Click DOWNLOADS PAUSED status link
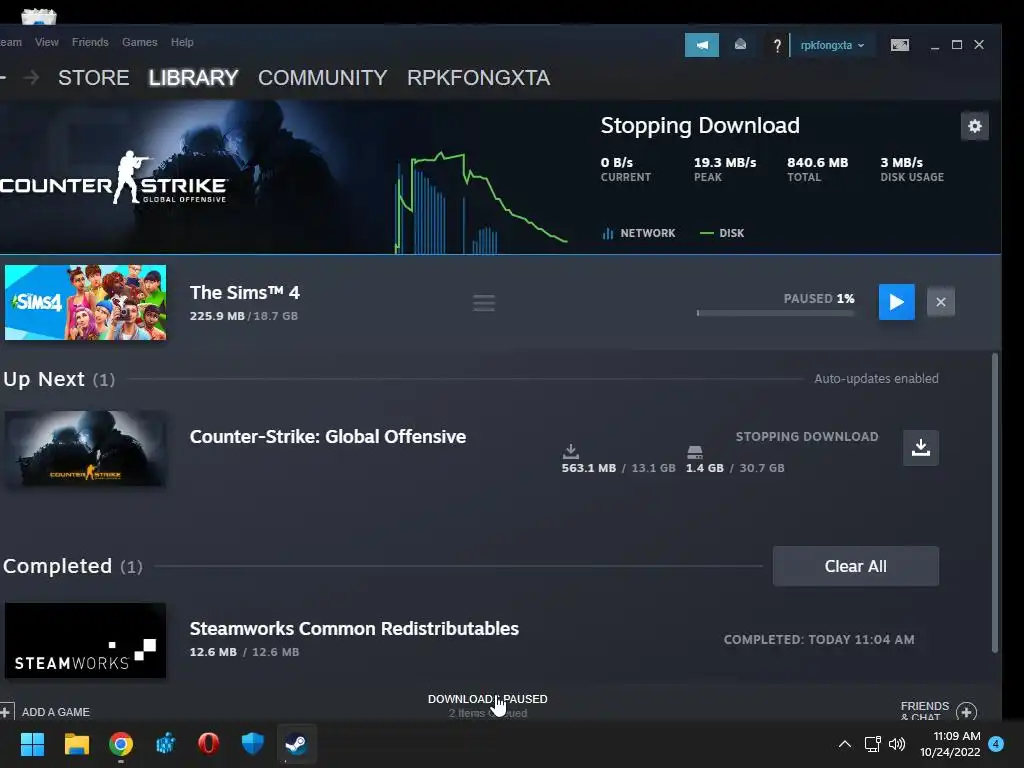 (488, 699)
